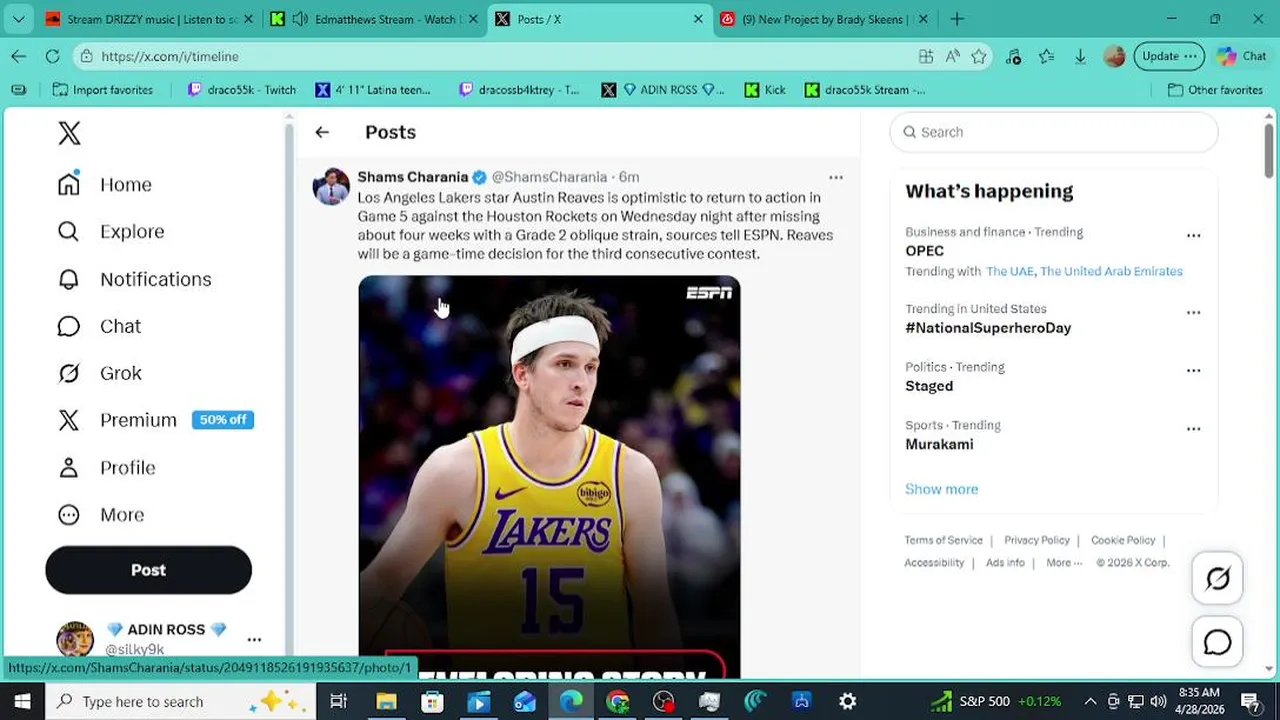The image size is (1280, 720).
Task: Open File Explorer from the taskbar
Action: pos(386,701)
